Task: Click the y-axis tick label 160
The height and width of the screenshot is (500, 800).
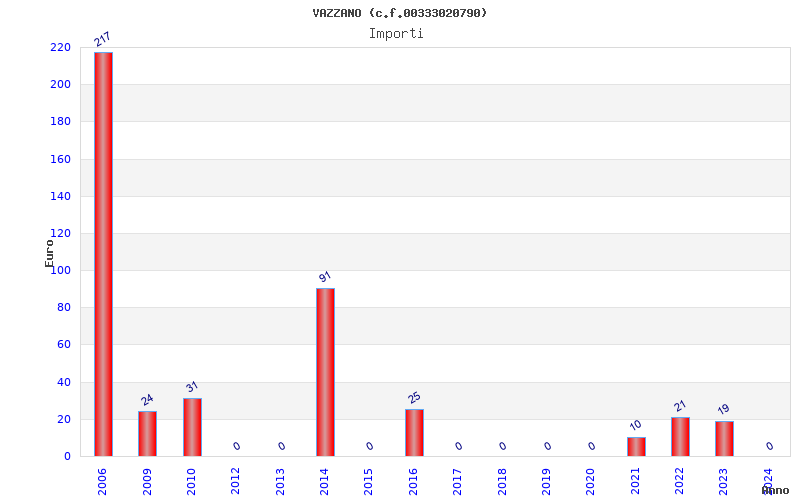Action: 60,159
